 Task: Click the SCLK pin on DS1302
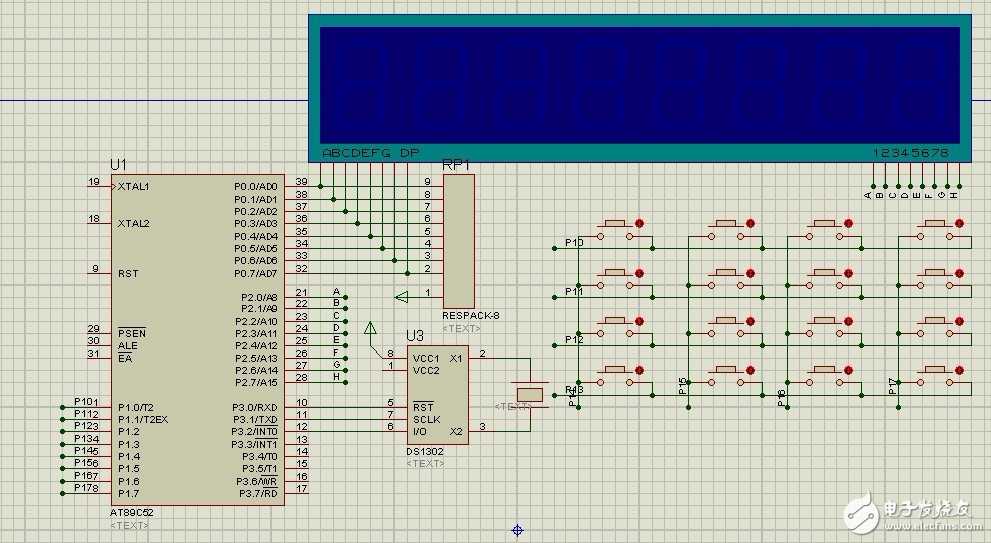pyautogui.click(x=427, y=420)
